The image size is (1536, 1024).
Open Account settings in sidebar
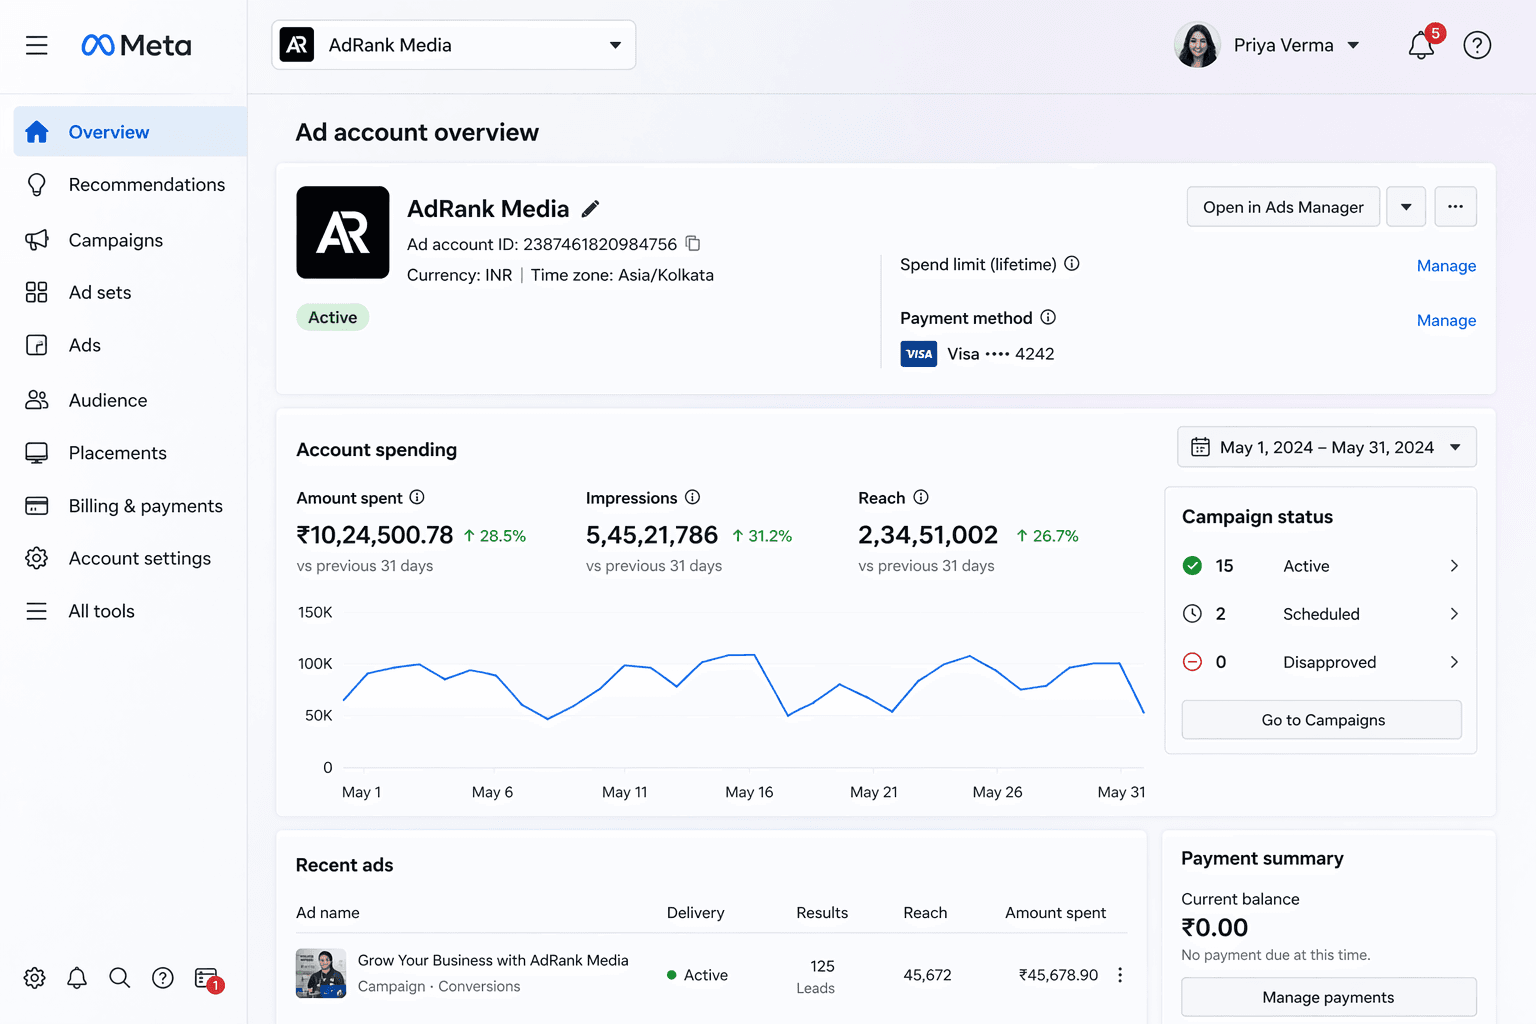(130, 558)
